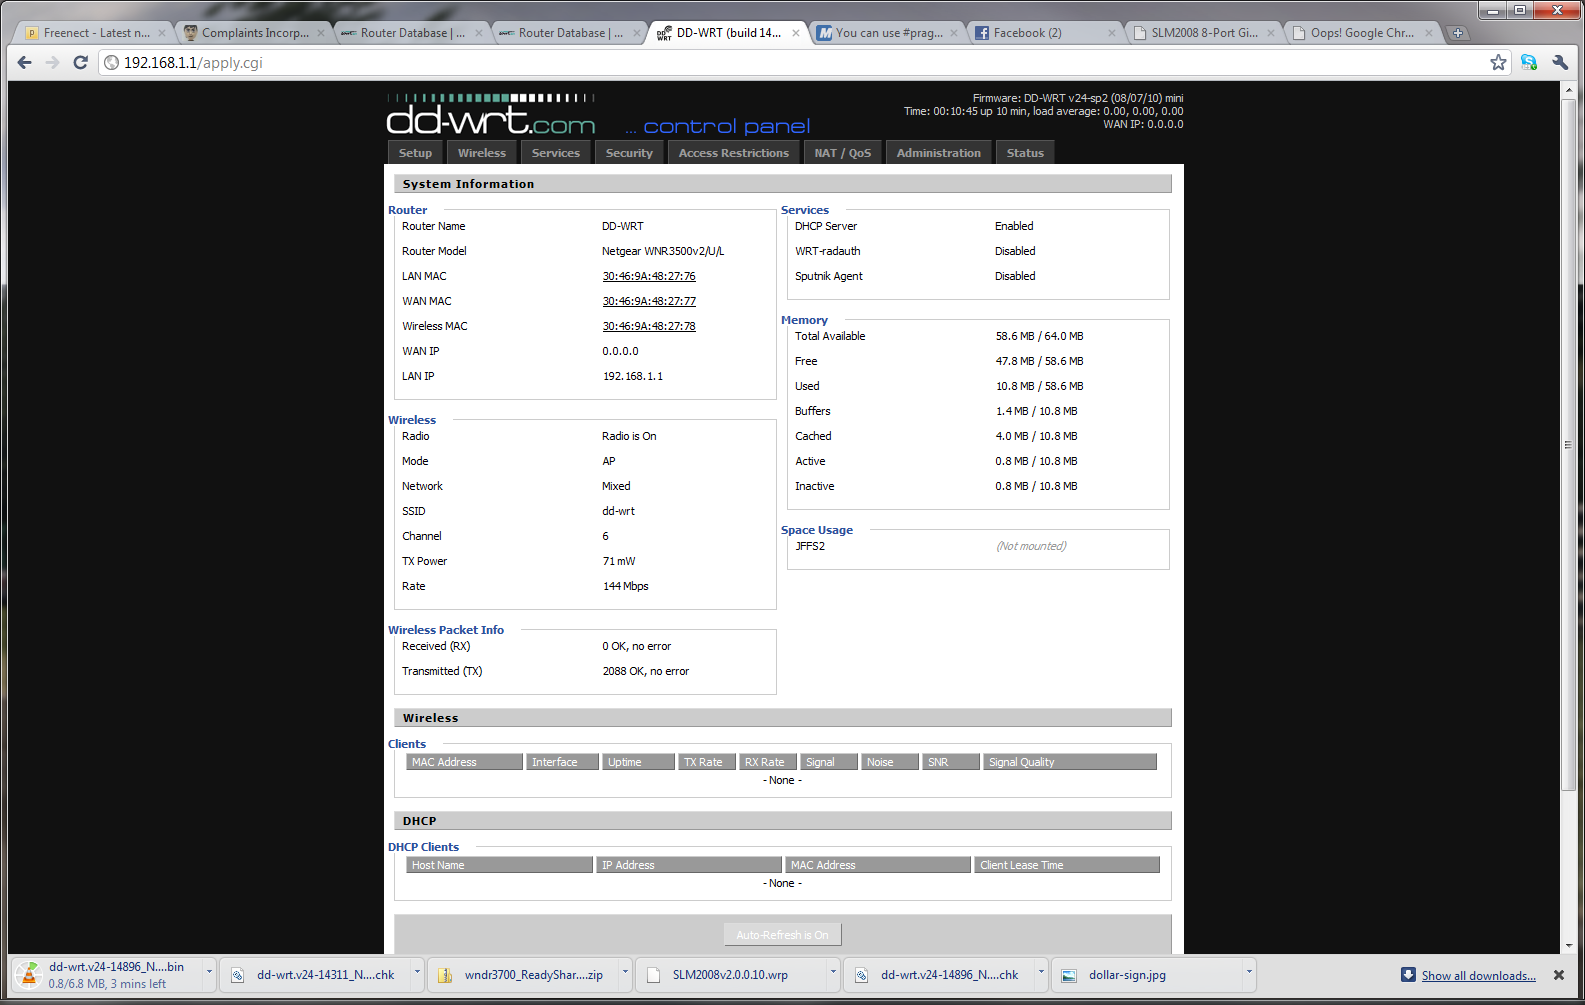Open the Chrome wrench menu
Image resolution: width=1585 pixels, height=1005 pixels.
click(1560, 63)
